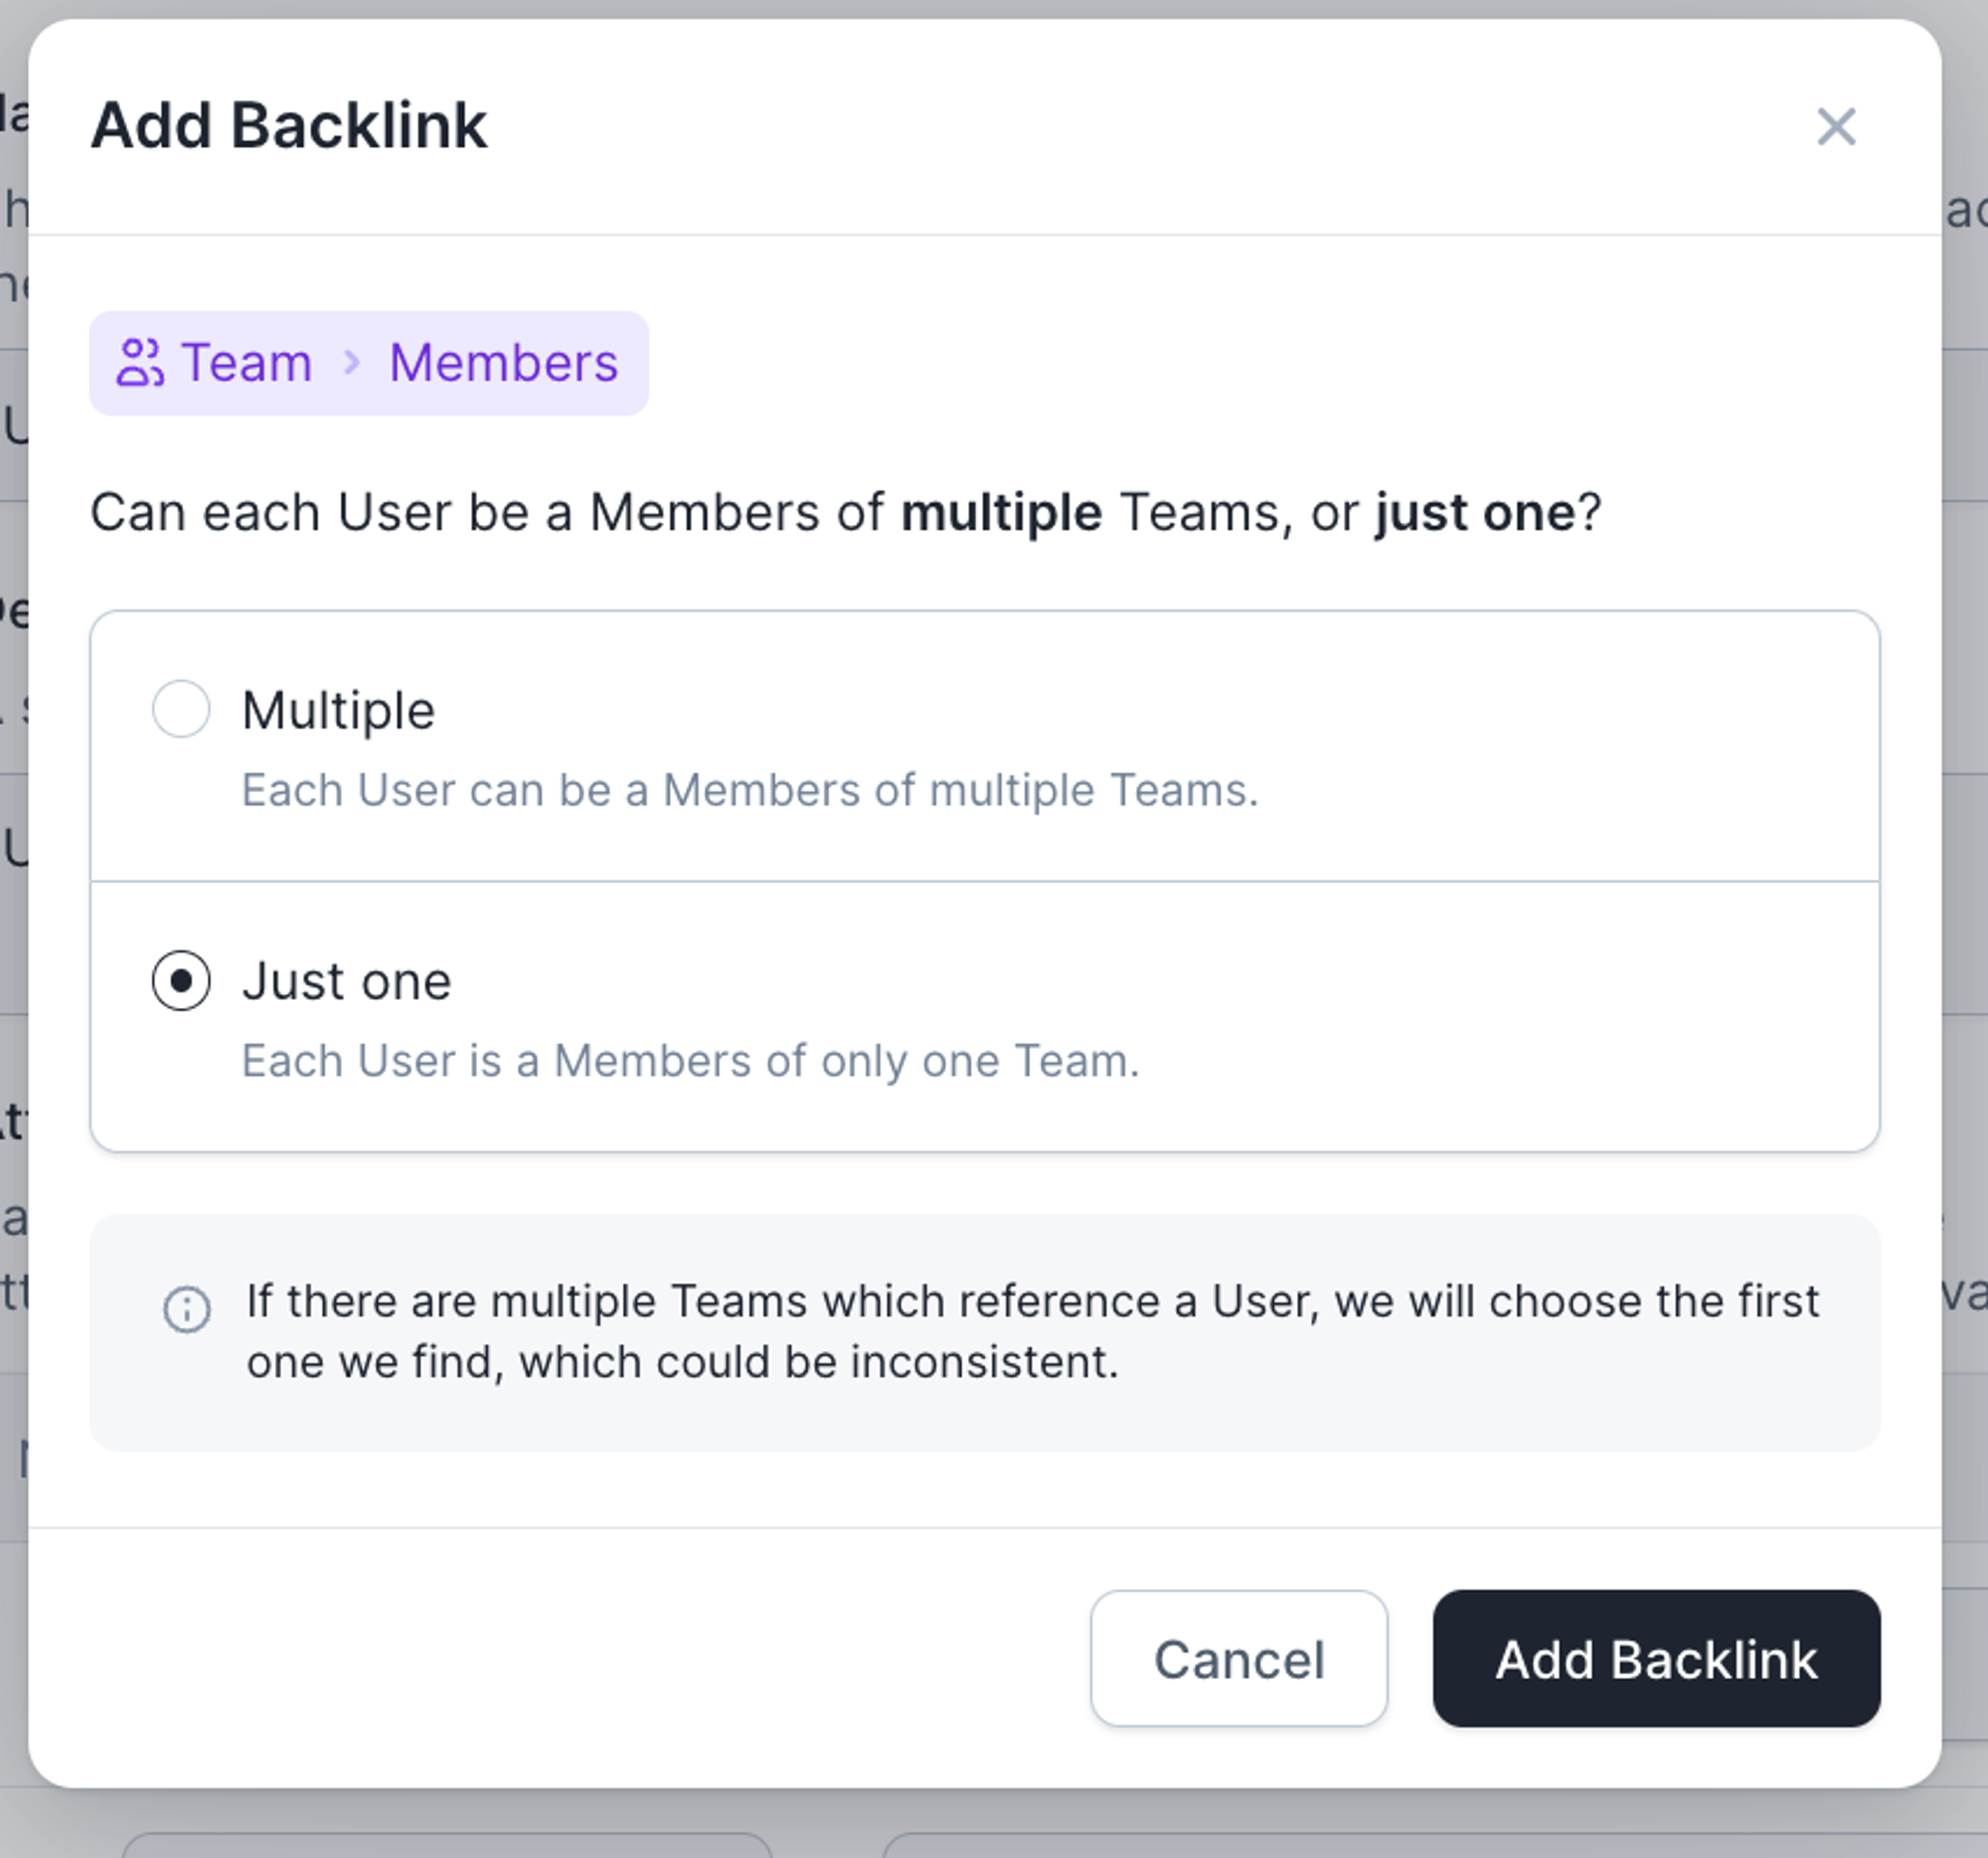
Task: Click the inconsistency warning notice text
Action: [1032, 1331]
